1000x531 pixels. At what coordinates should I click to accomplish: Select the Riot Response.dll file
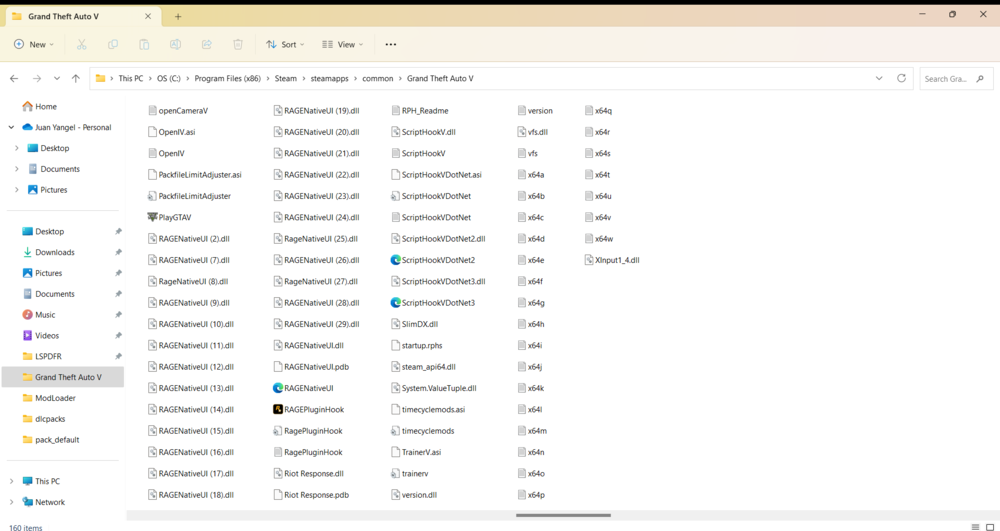point(309,474)
